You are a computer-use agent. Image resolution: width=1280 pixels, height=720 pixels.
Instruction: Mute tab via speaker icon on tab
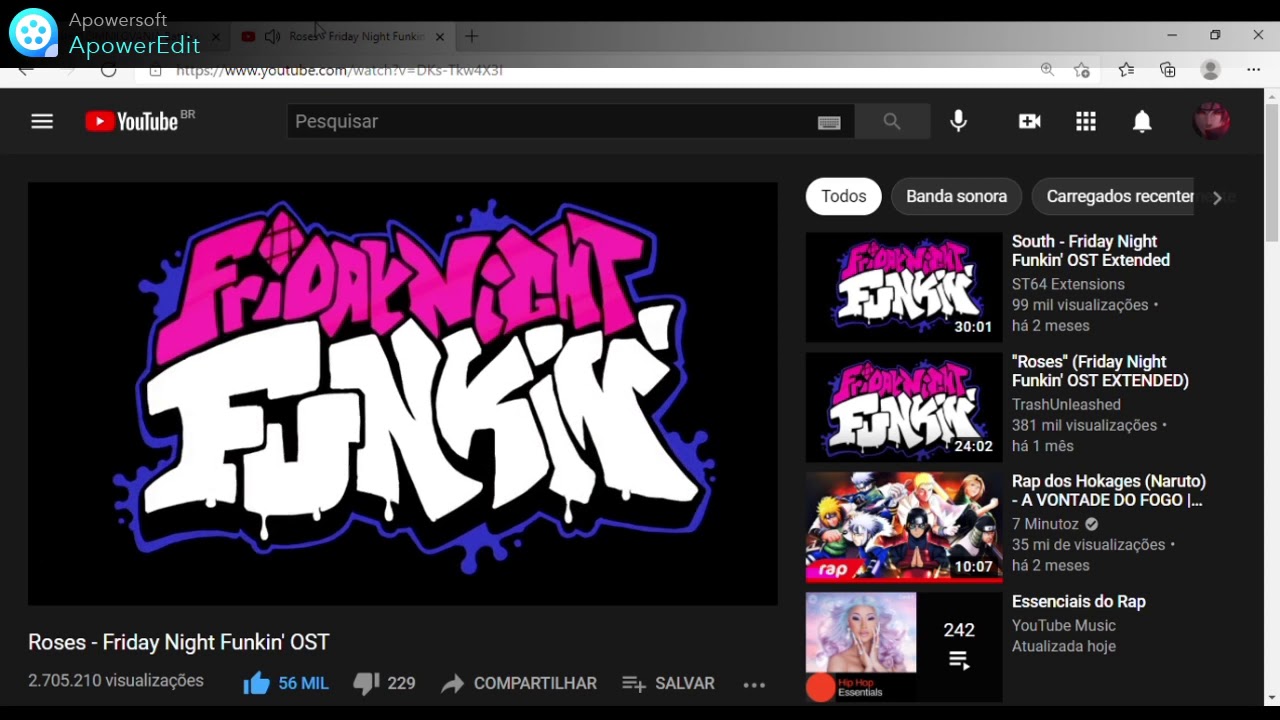[x=272, y=36]
